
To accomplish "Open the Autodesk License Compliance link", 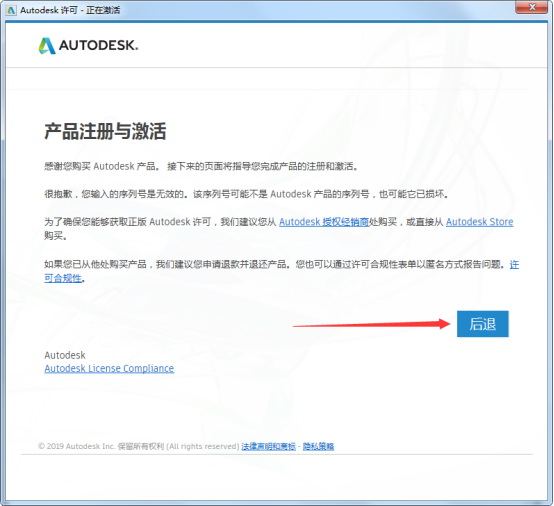I will pos(109,368).
